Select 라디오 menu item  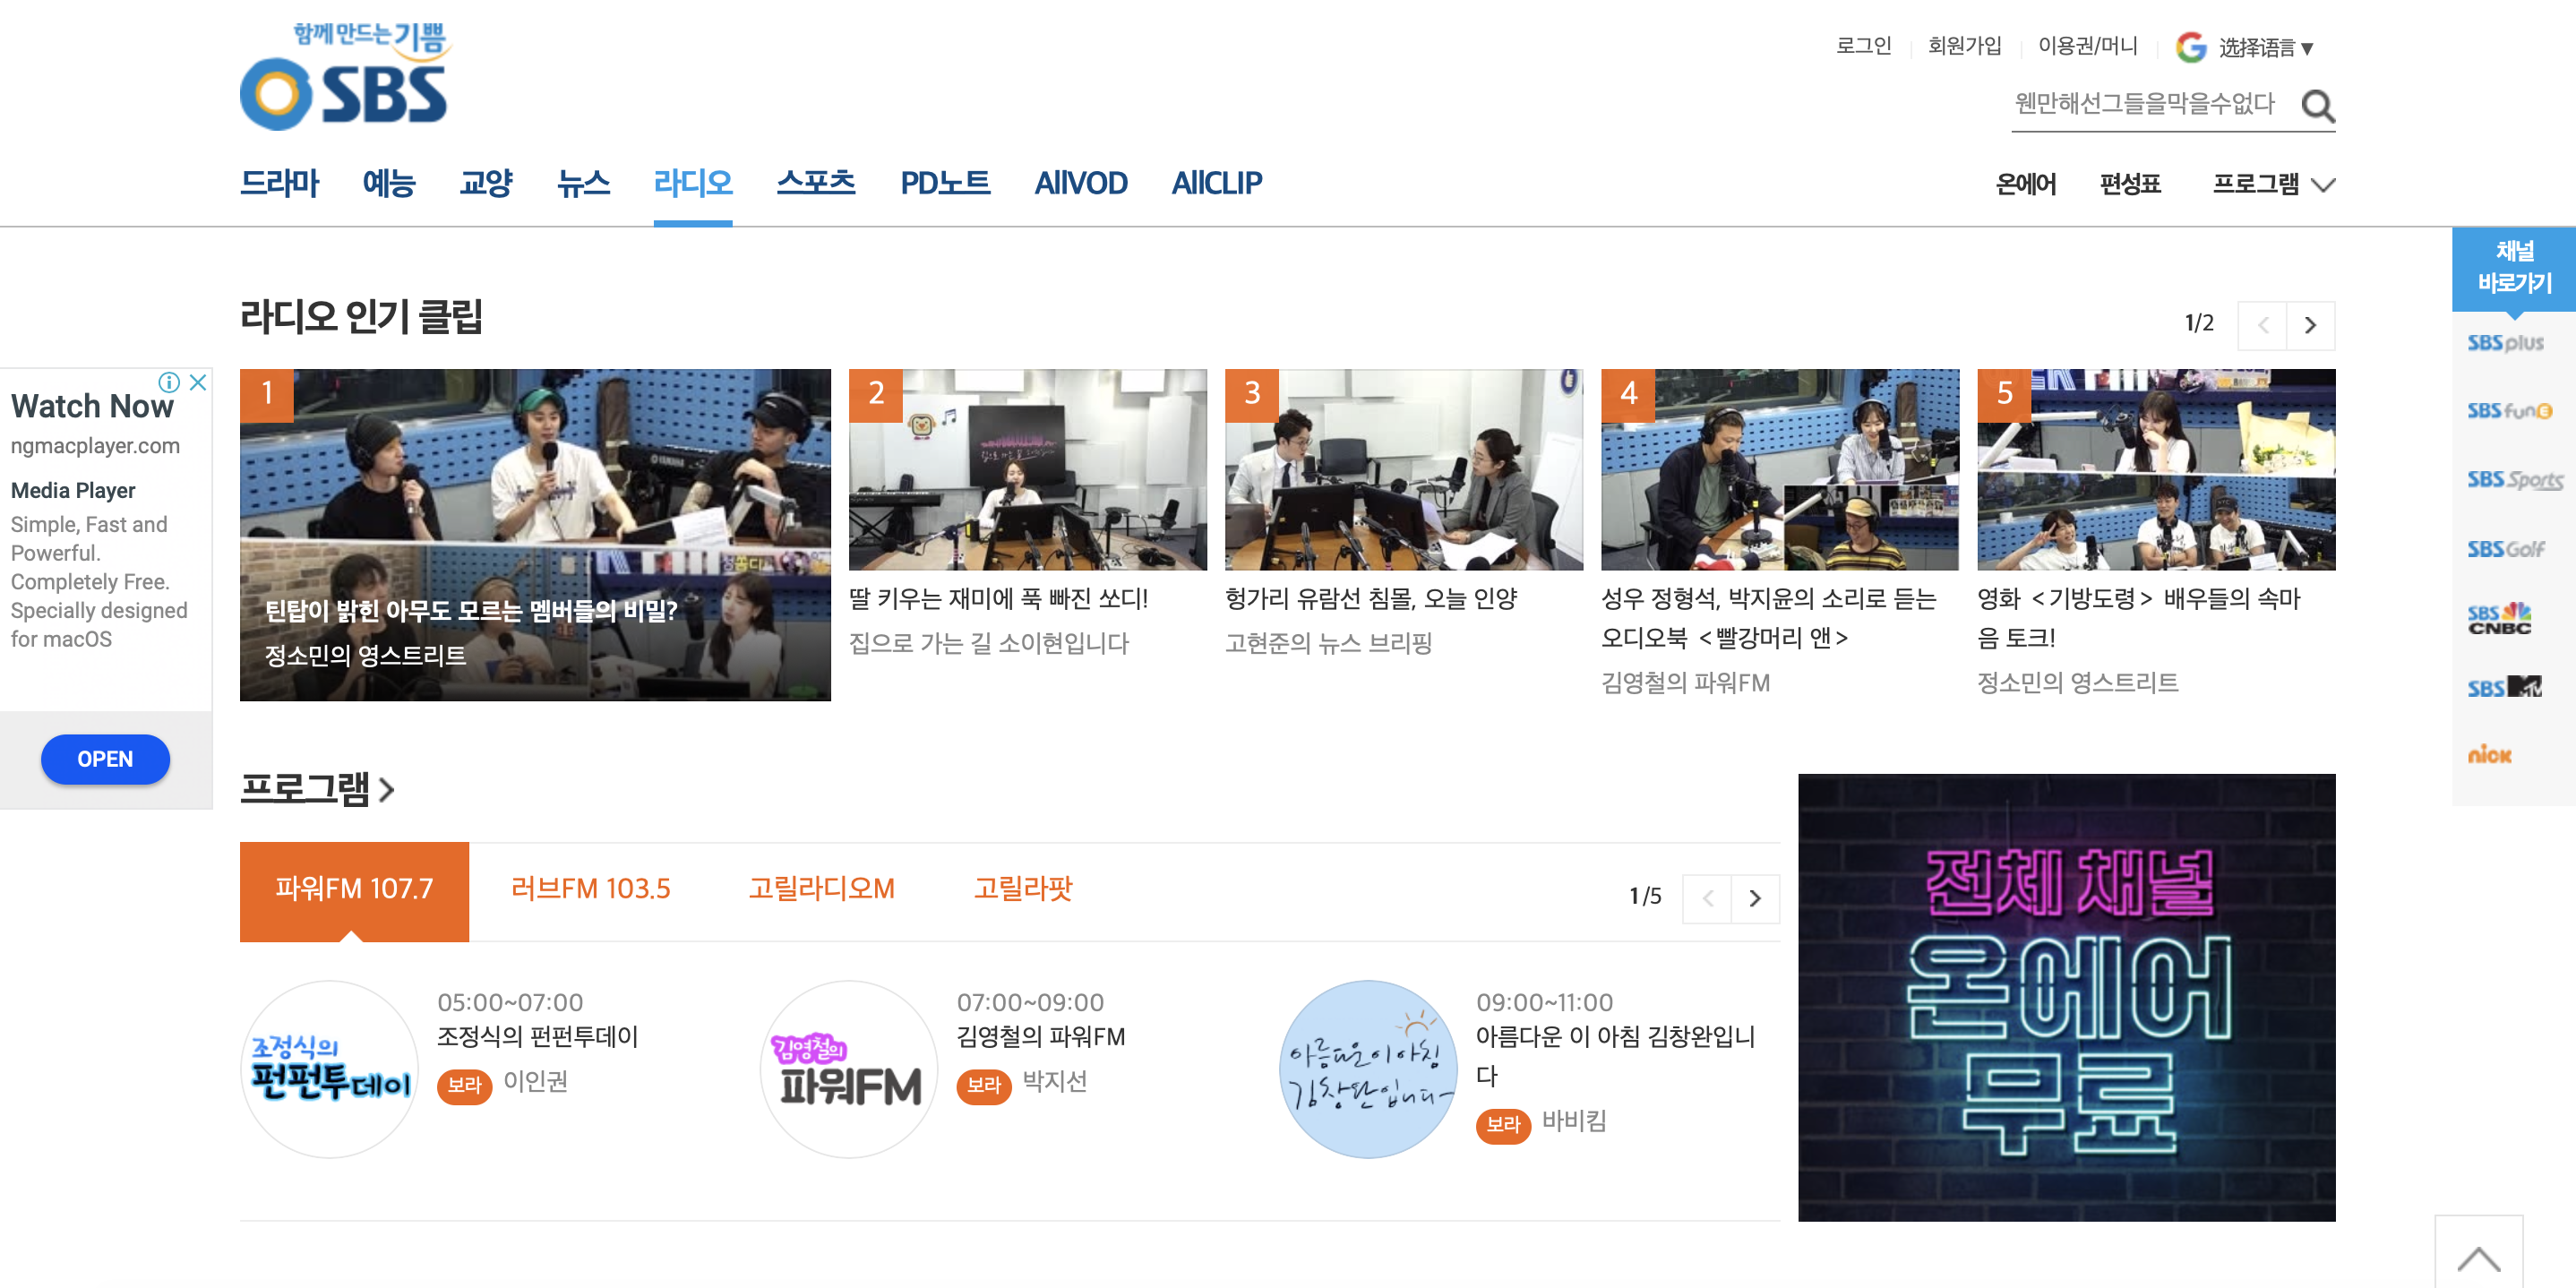[692, 183]
